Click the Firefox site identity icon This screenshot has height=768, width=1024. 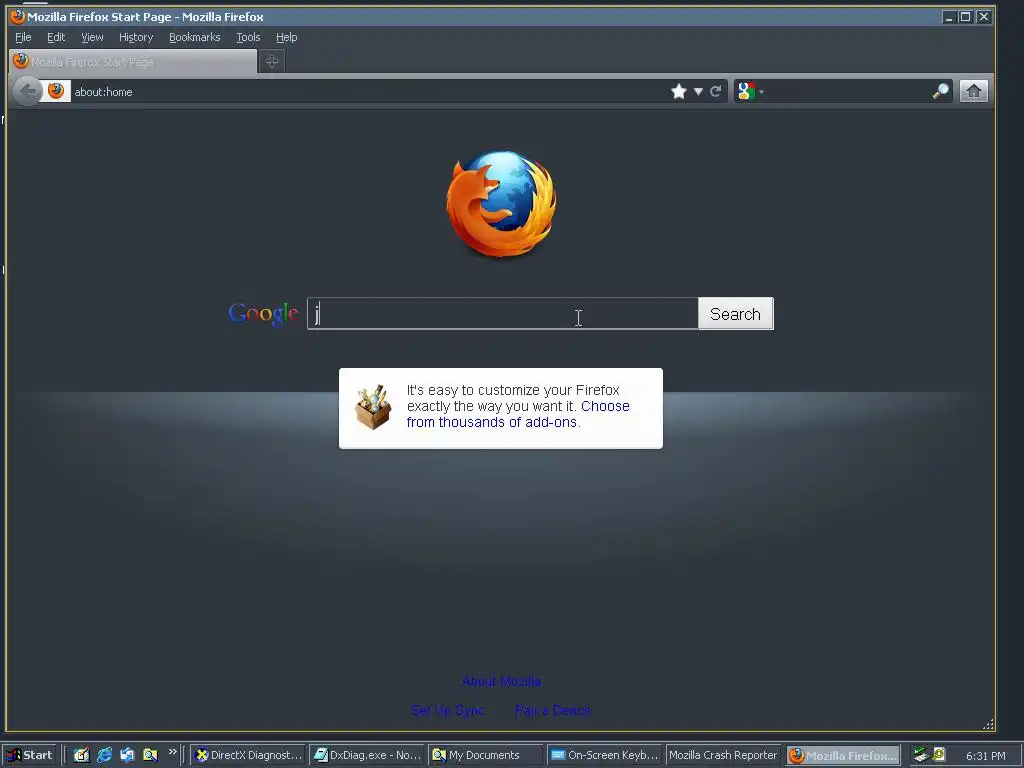click(56, 91)
